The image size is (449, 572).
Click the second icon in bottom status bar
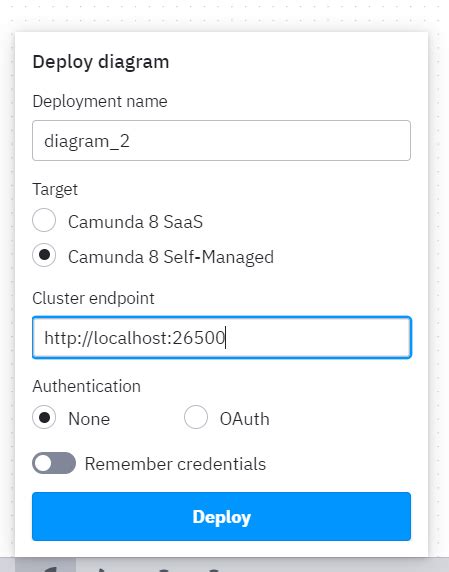(102, 569)
